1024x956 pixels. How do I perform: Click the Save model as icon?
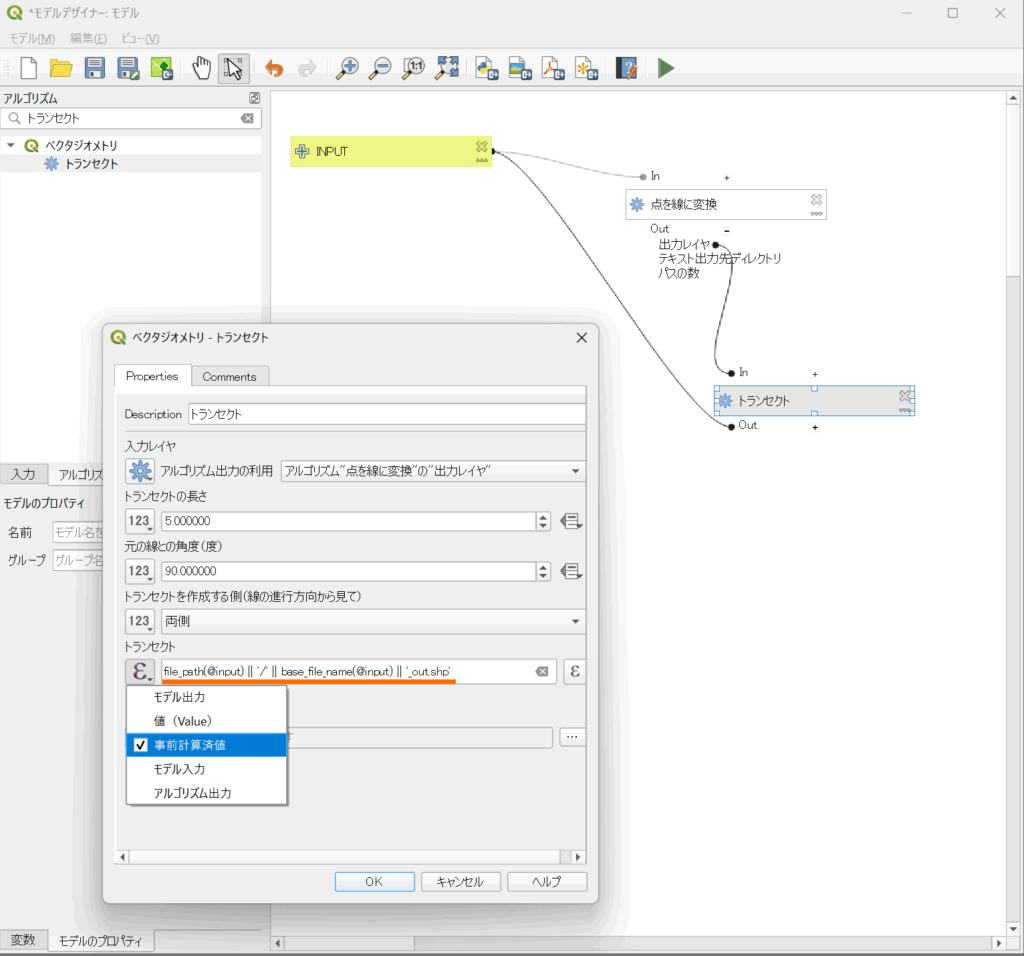[x=128, y=68]
